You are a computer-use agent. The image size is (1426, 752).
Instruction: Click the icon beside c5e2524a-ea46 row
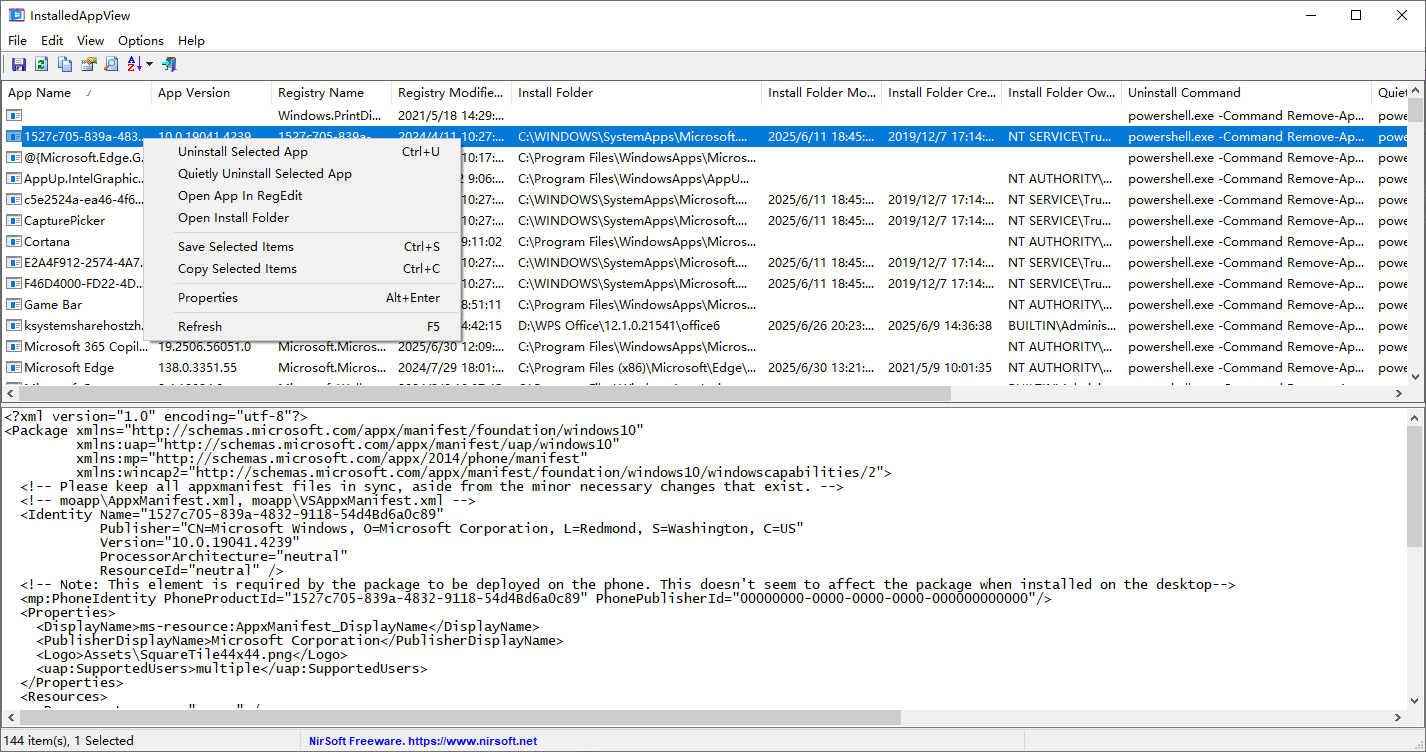tap(14, 199)
